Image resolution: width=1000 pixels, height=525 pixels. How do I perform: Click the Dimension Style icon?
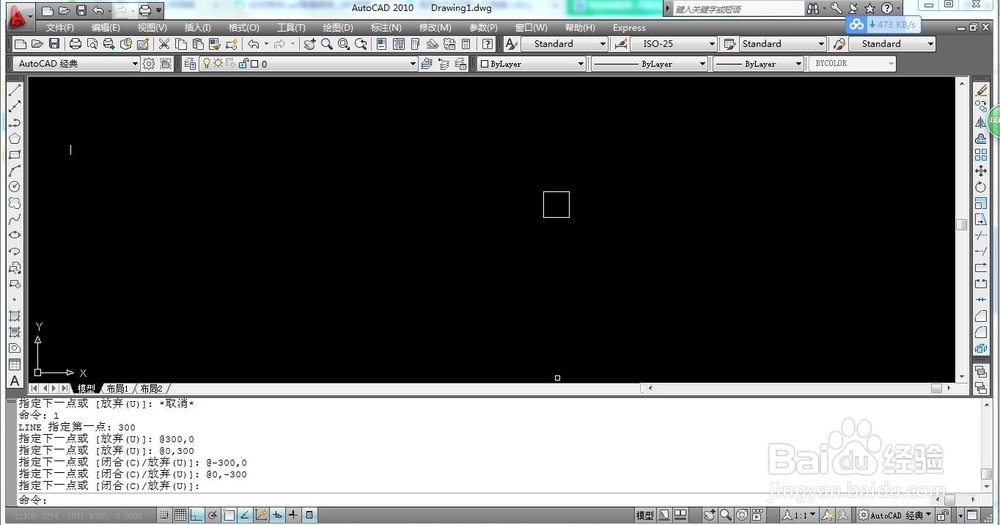point(621,44)
